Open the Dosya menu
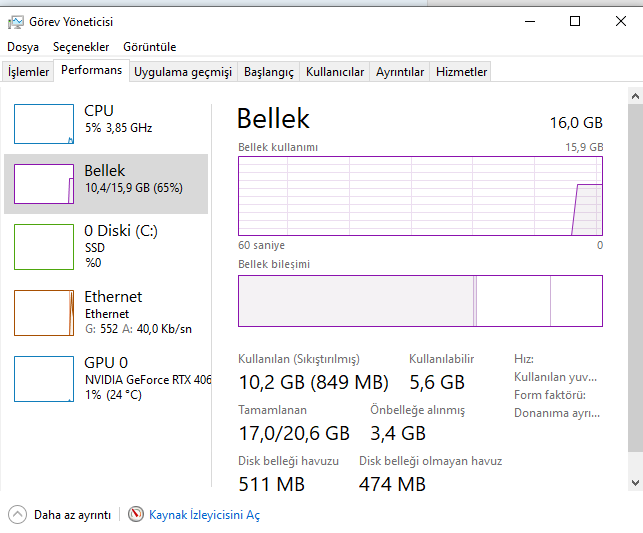The width and height of the screenshot is (643, 533). 23,47
